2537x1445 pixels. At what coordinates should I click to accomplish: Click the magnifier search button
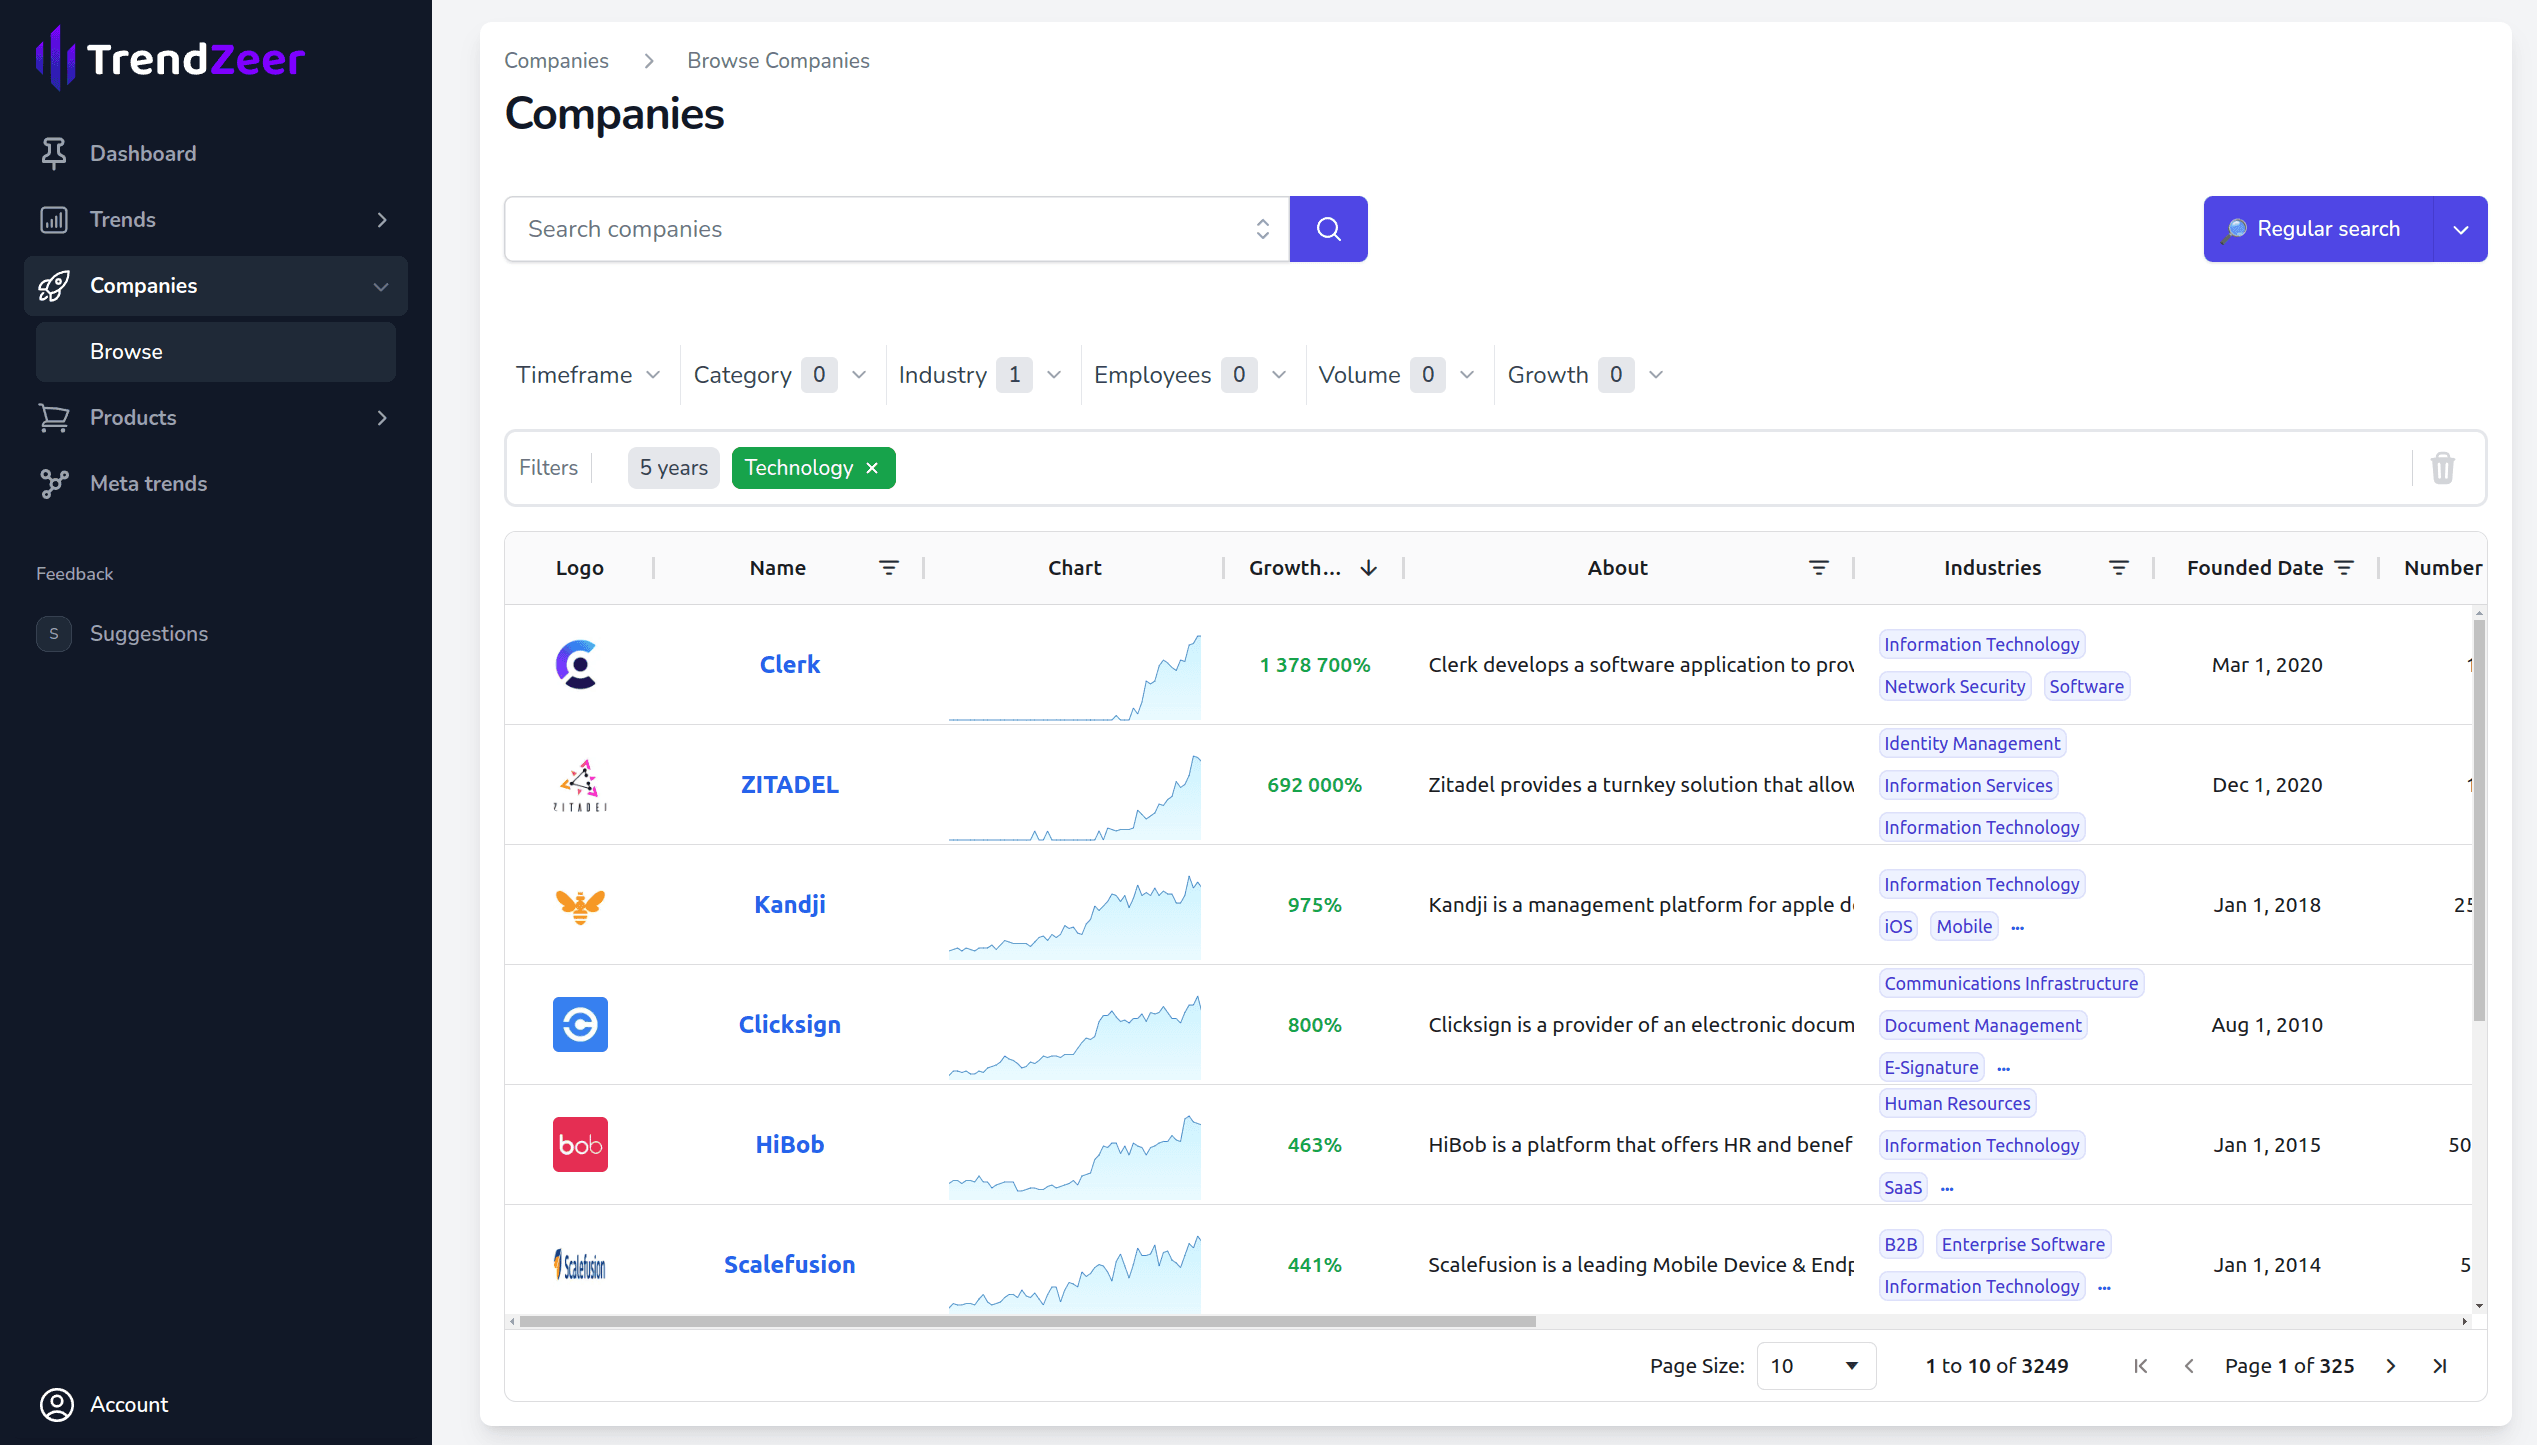pyautogui.click(x=1328, y=229)
